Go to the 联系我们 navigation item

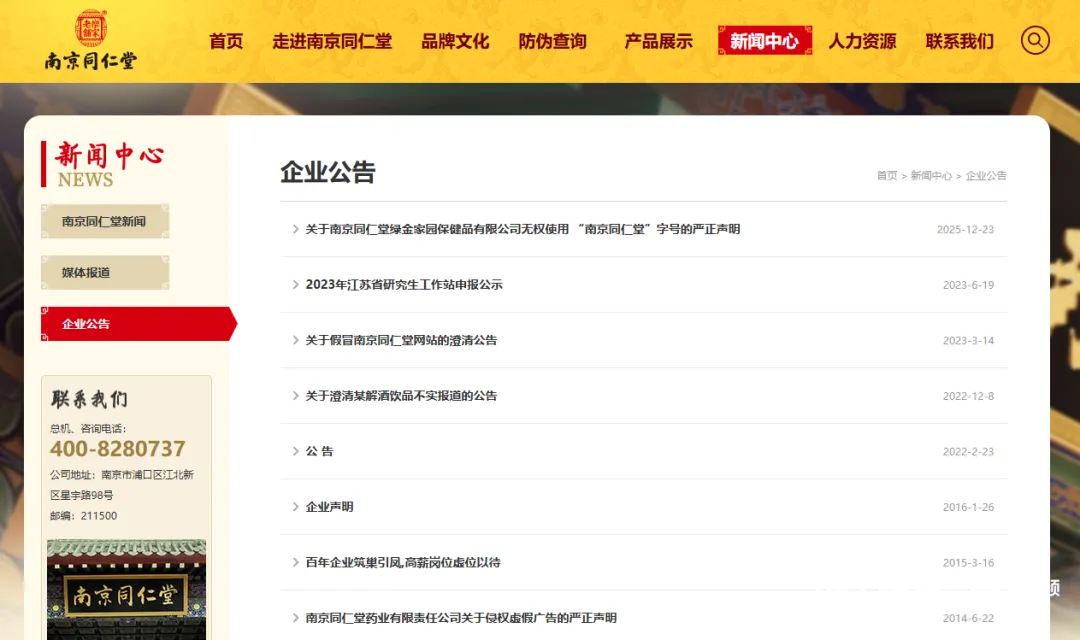click(959, 41)
